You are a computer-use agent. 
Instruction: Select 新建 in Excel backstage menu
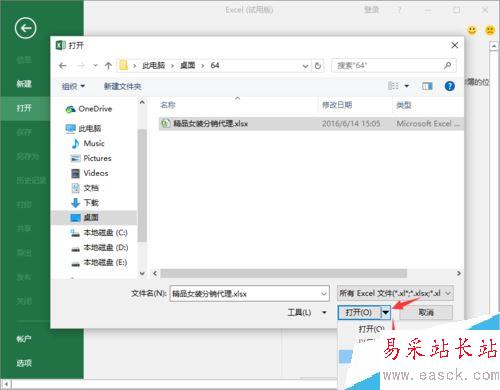pyautogui.click(x=24, y=84)
